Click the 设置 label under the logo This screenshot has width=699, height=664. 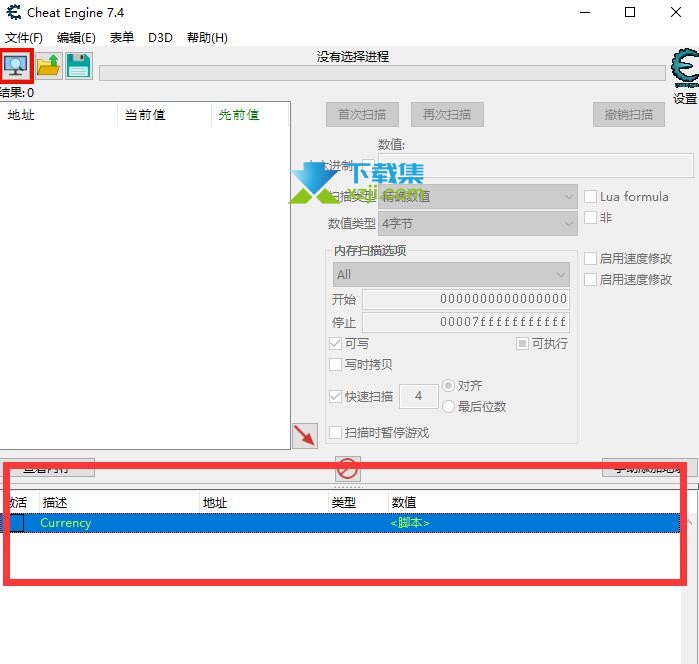coord(685,99)
